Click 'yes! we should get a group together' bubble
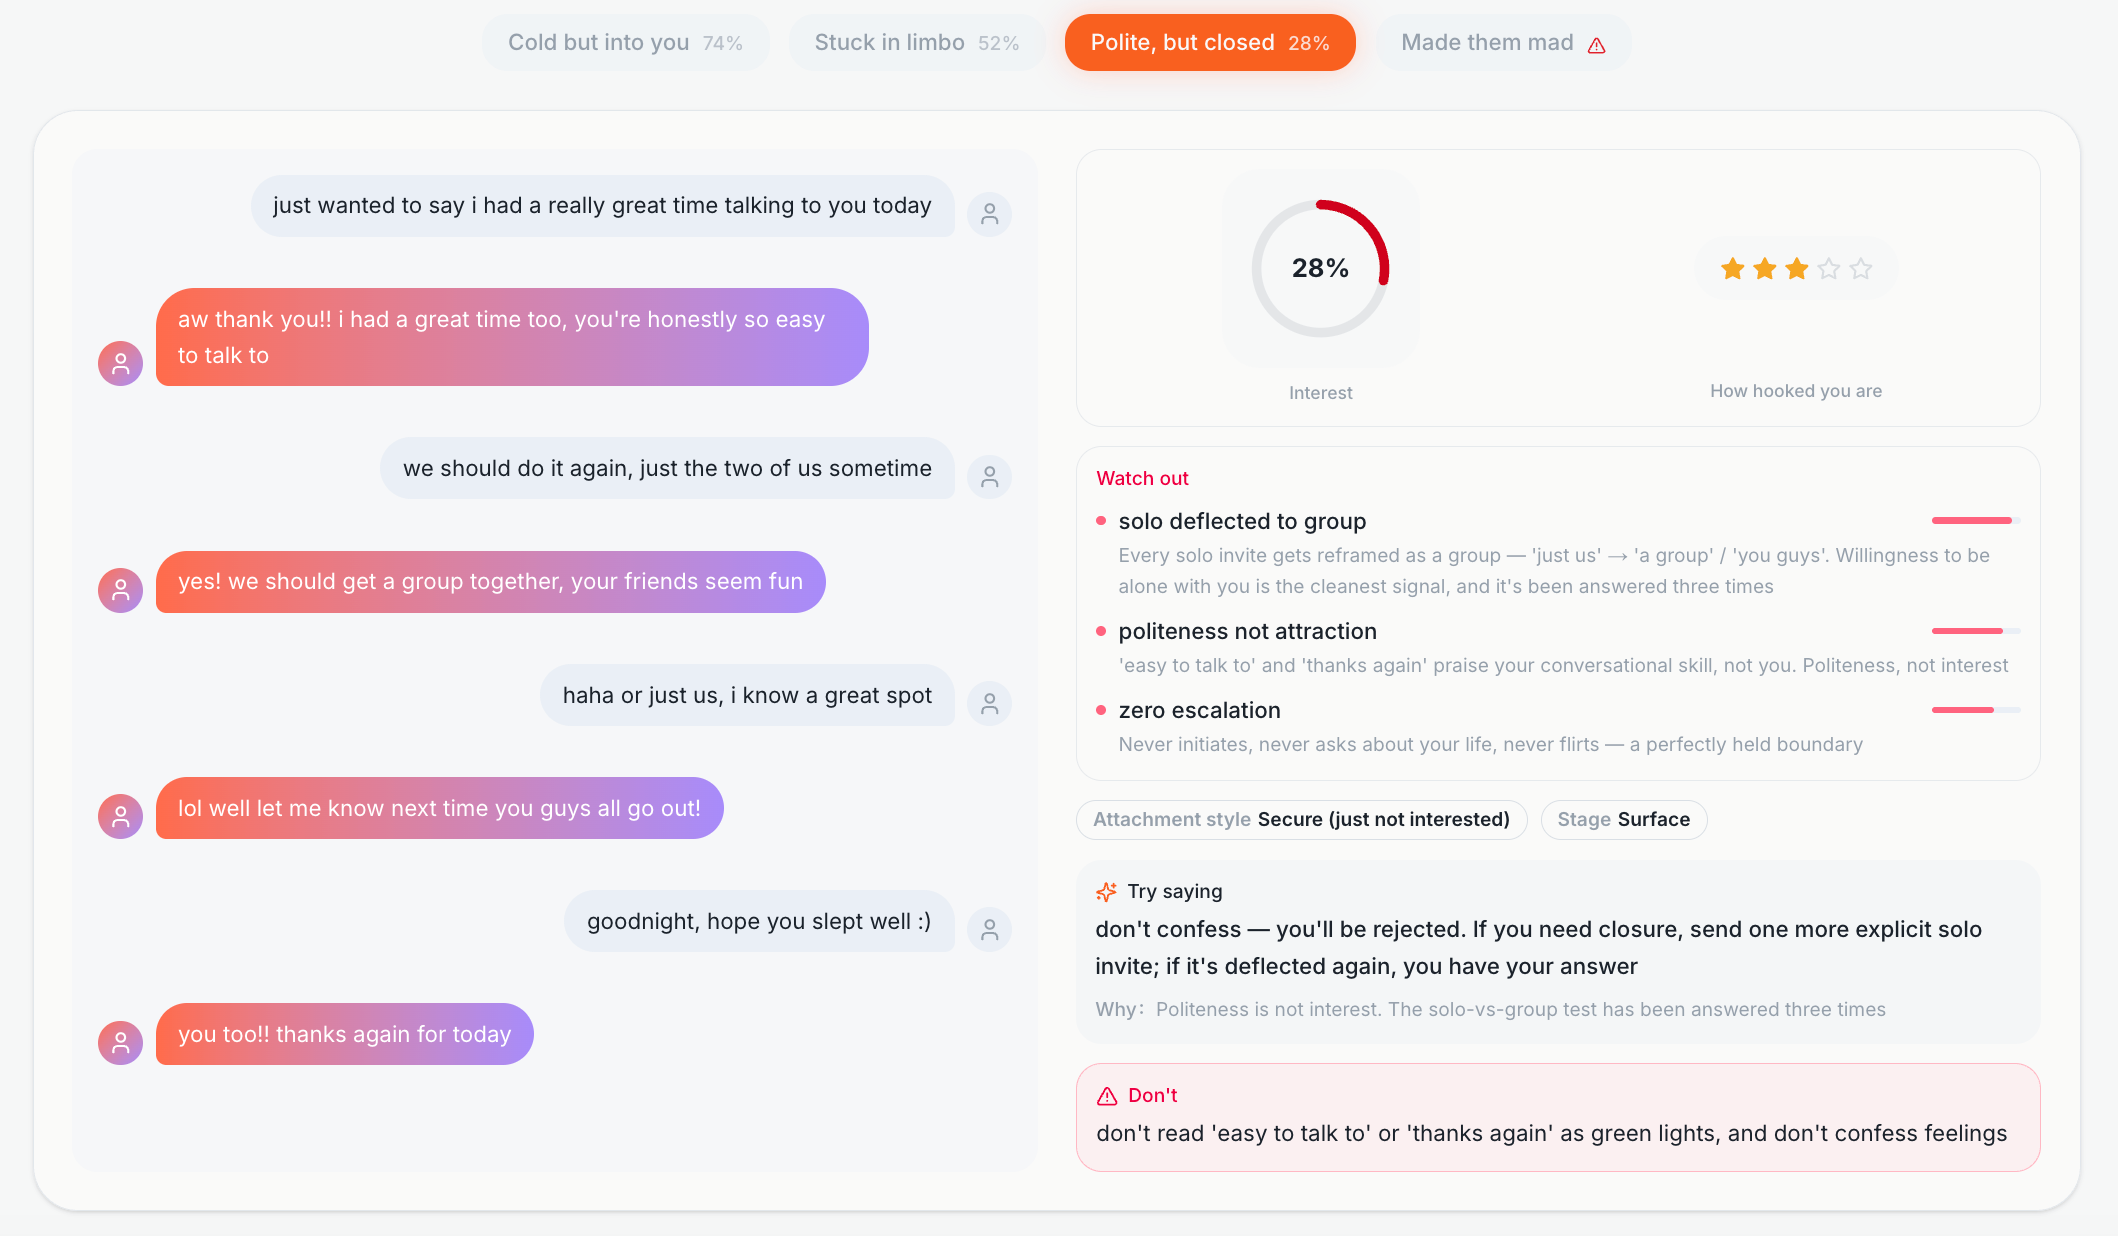This screenshot has height=1236, width=2118. click(490, 582)
